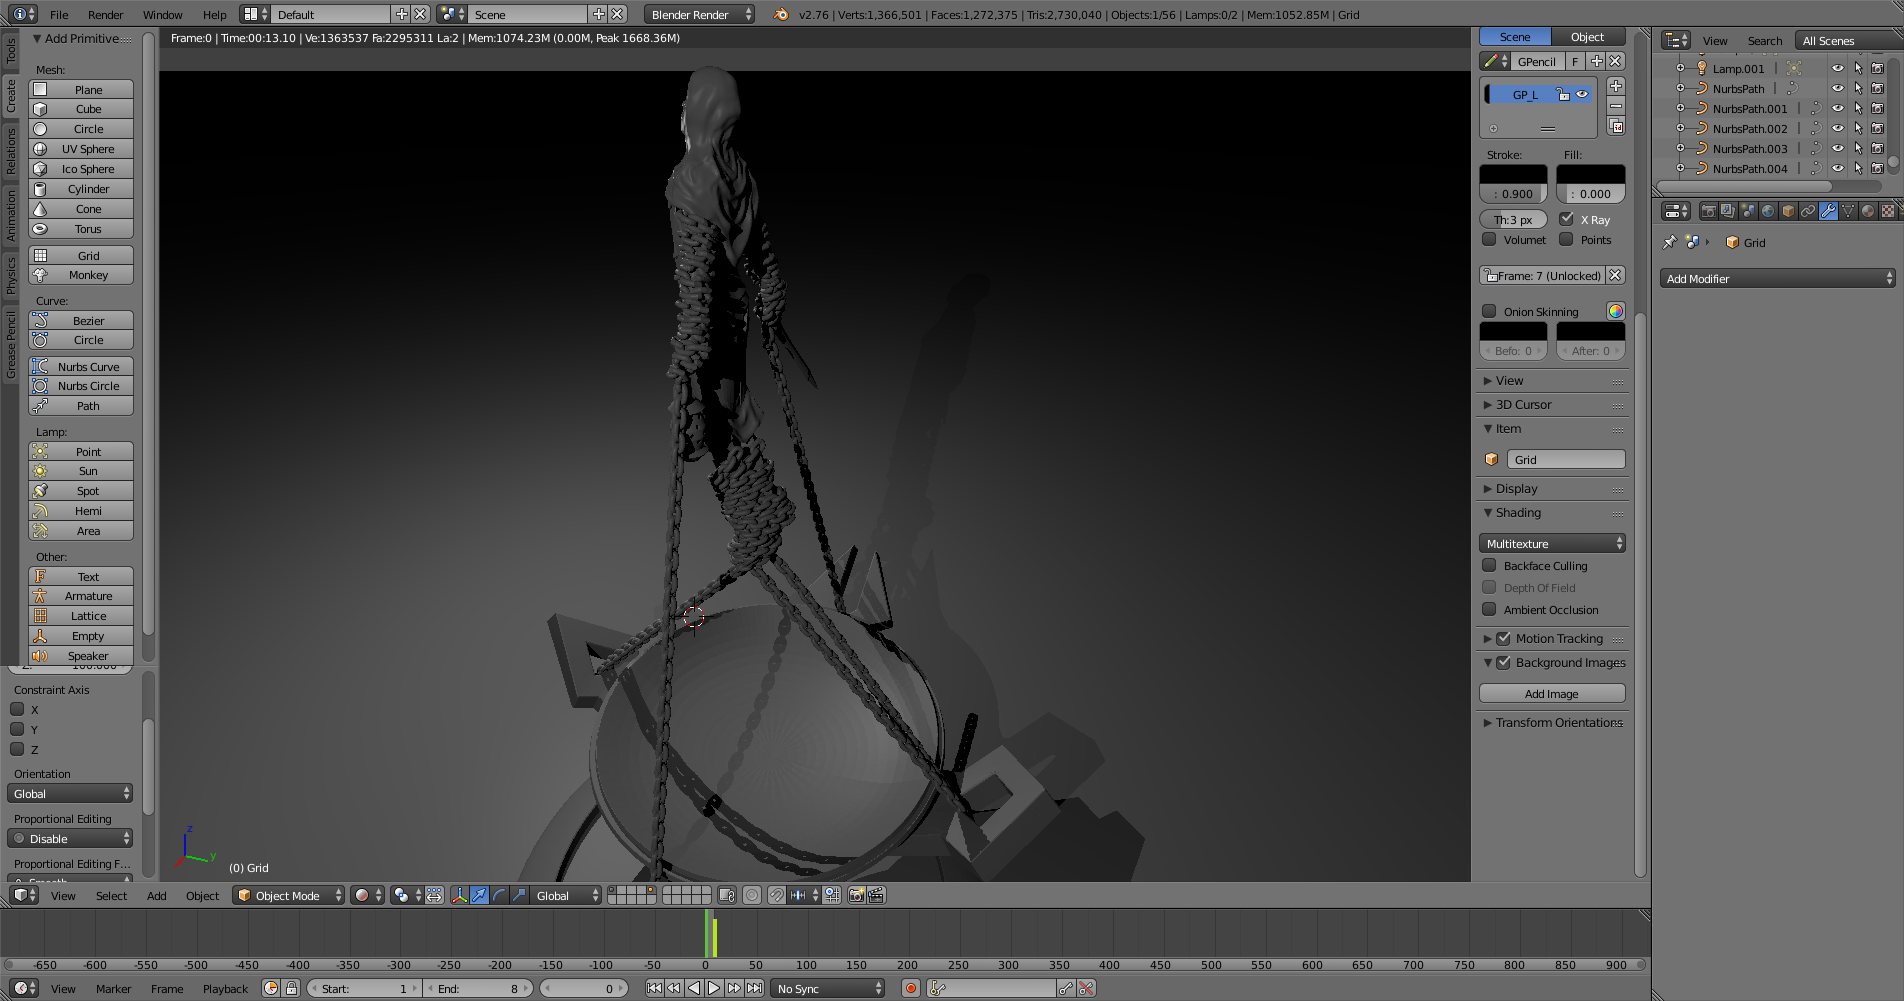Open the mesh Data triangle properties tab

click(1848, 211)
